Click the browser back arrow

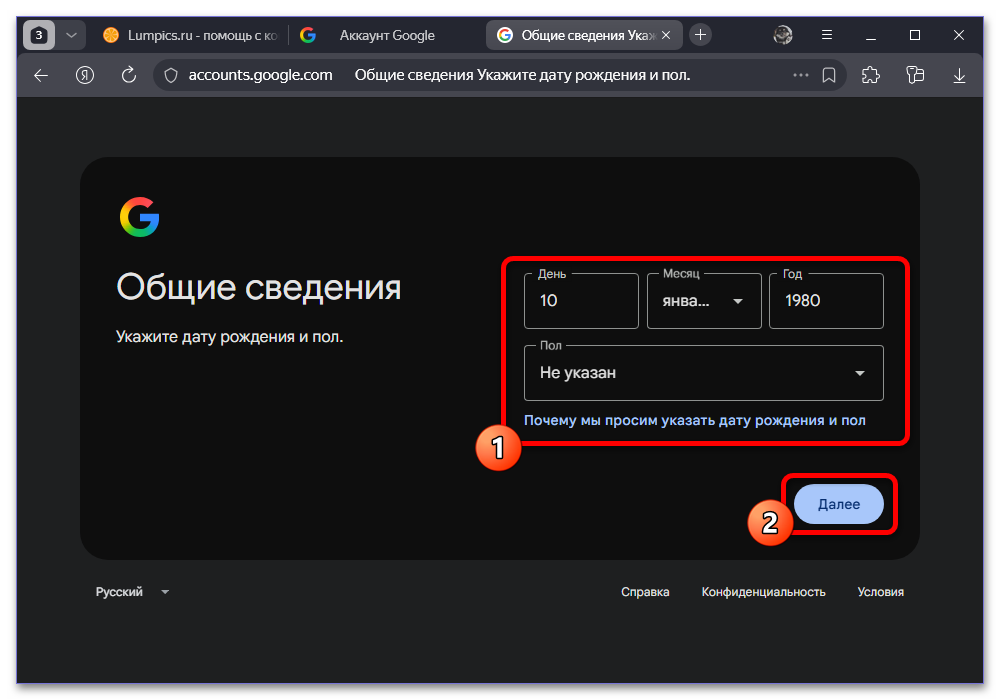(x=41, y=75)
